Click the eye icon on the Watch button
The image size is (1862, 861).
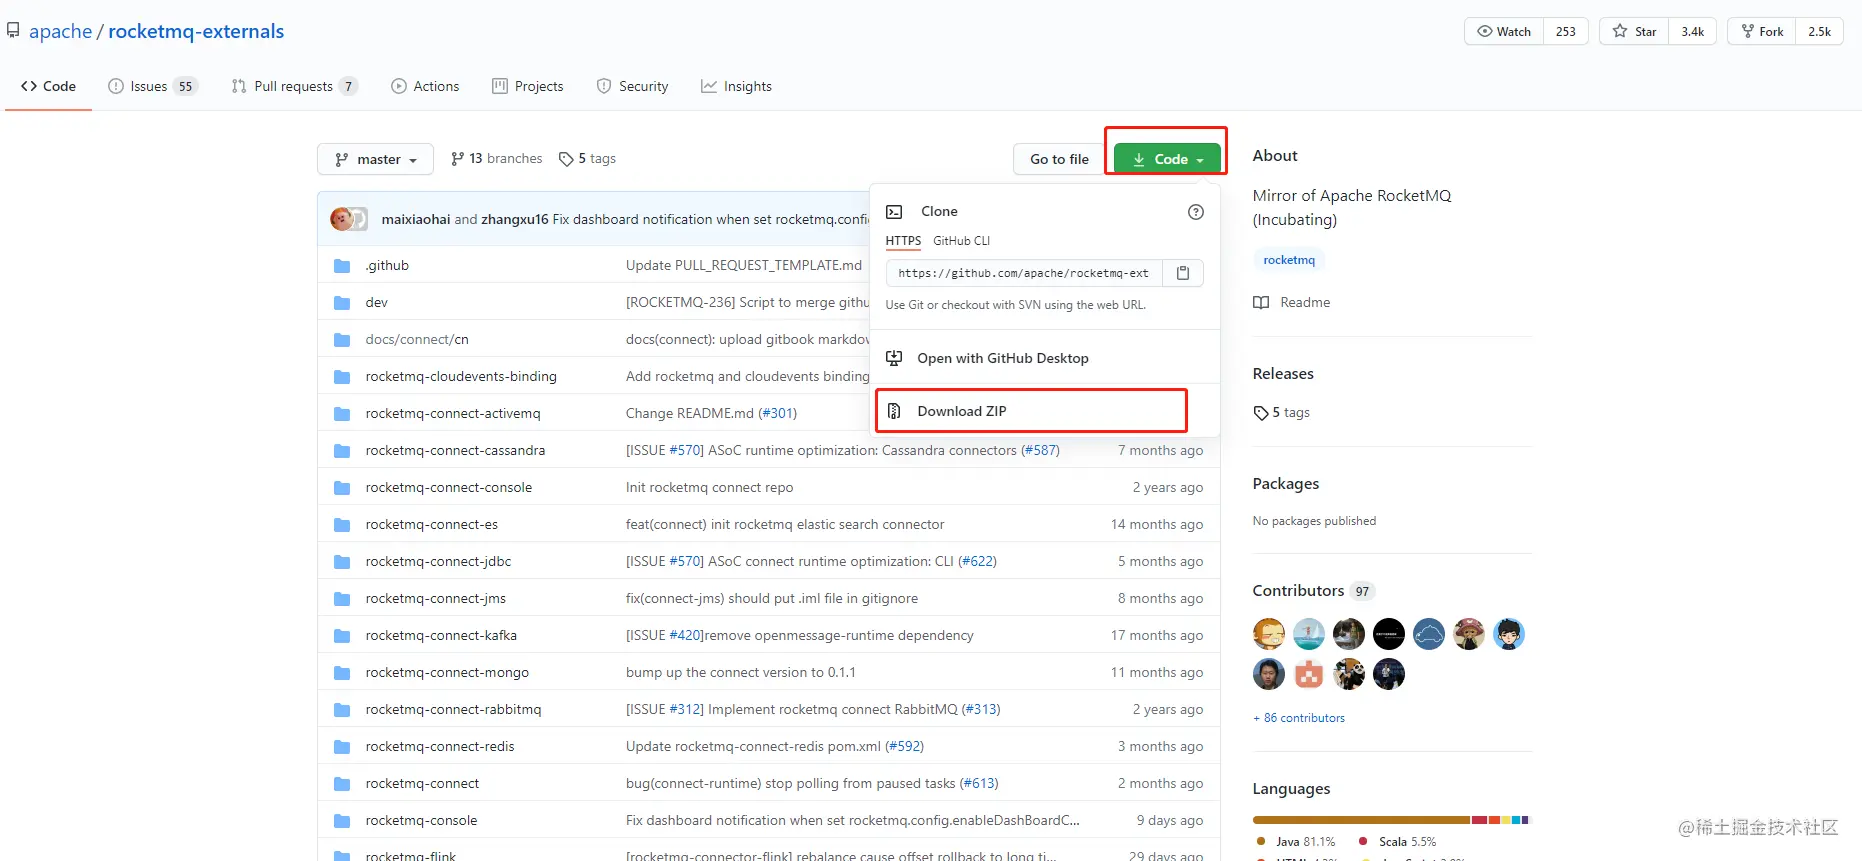(x=1485, y=31)
